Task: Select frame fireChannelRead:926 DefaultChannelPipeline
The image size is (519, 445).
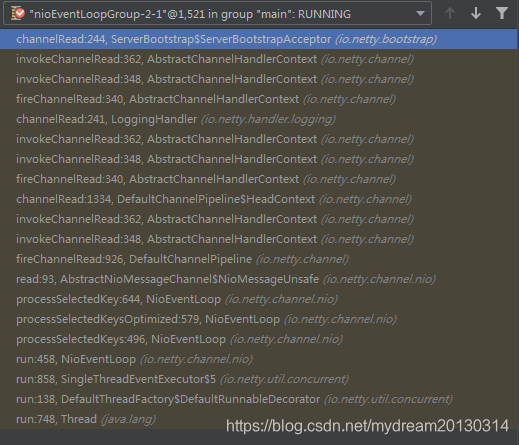Action: (258, 259)
